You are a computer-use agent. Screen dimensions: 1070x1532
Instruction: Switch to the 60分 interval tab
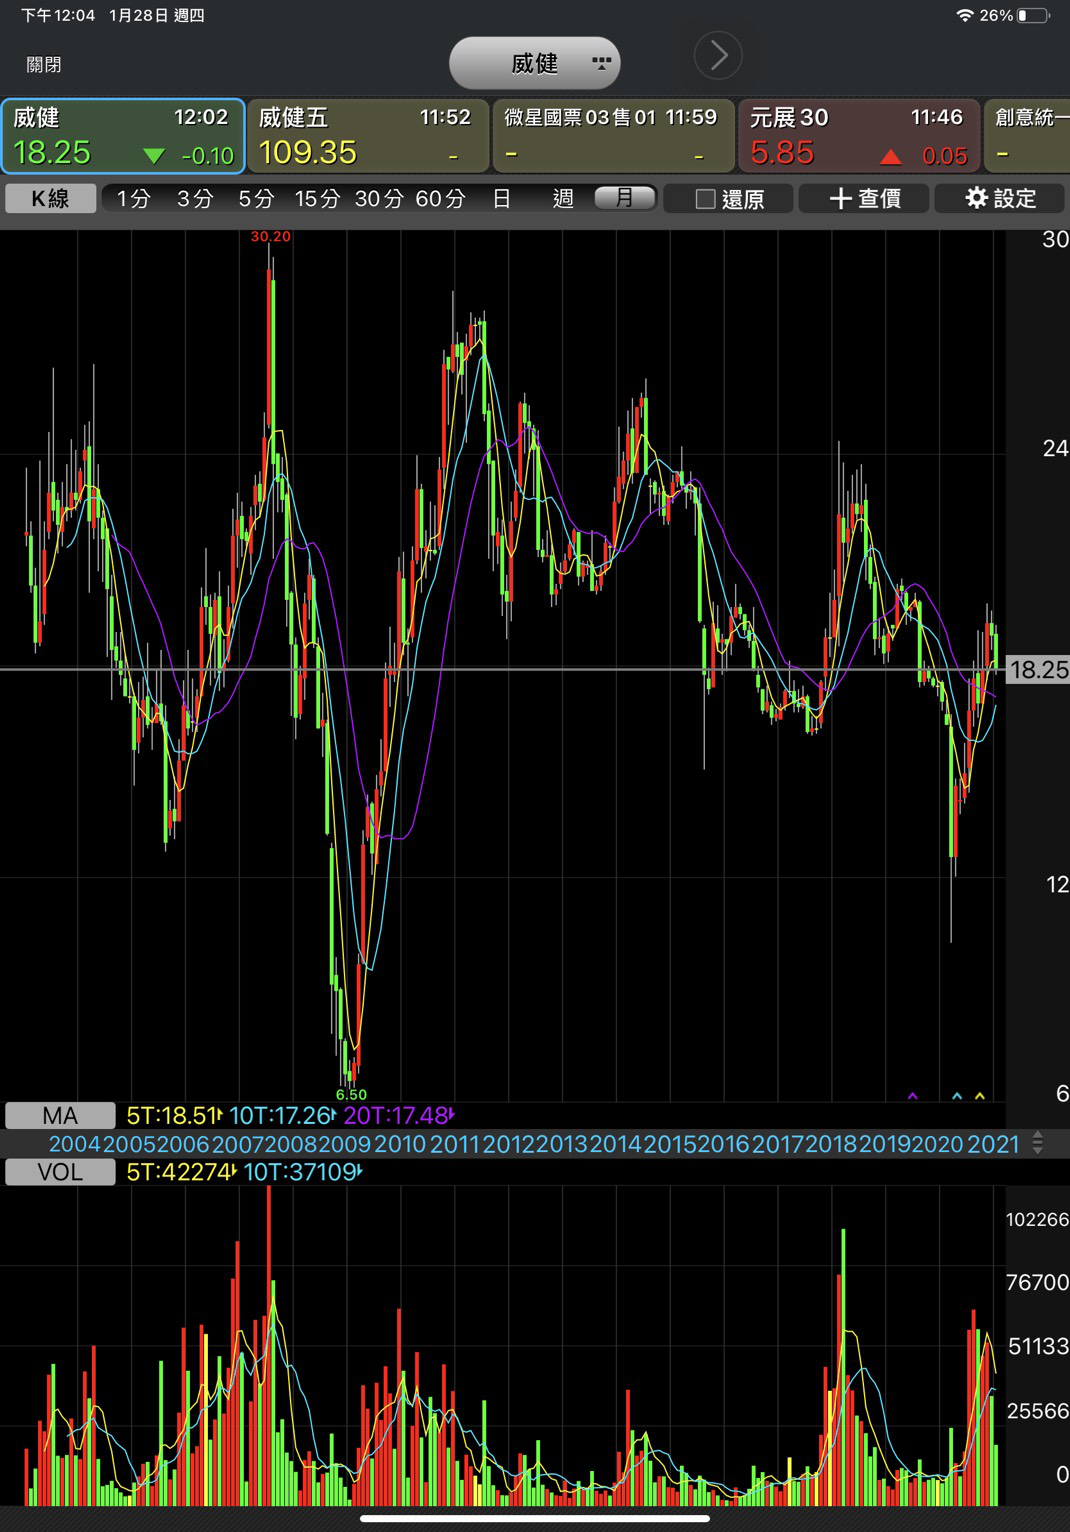pos(440,198)
